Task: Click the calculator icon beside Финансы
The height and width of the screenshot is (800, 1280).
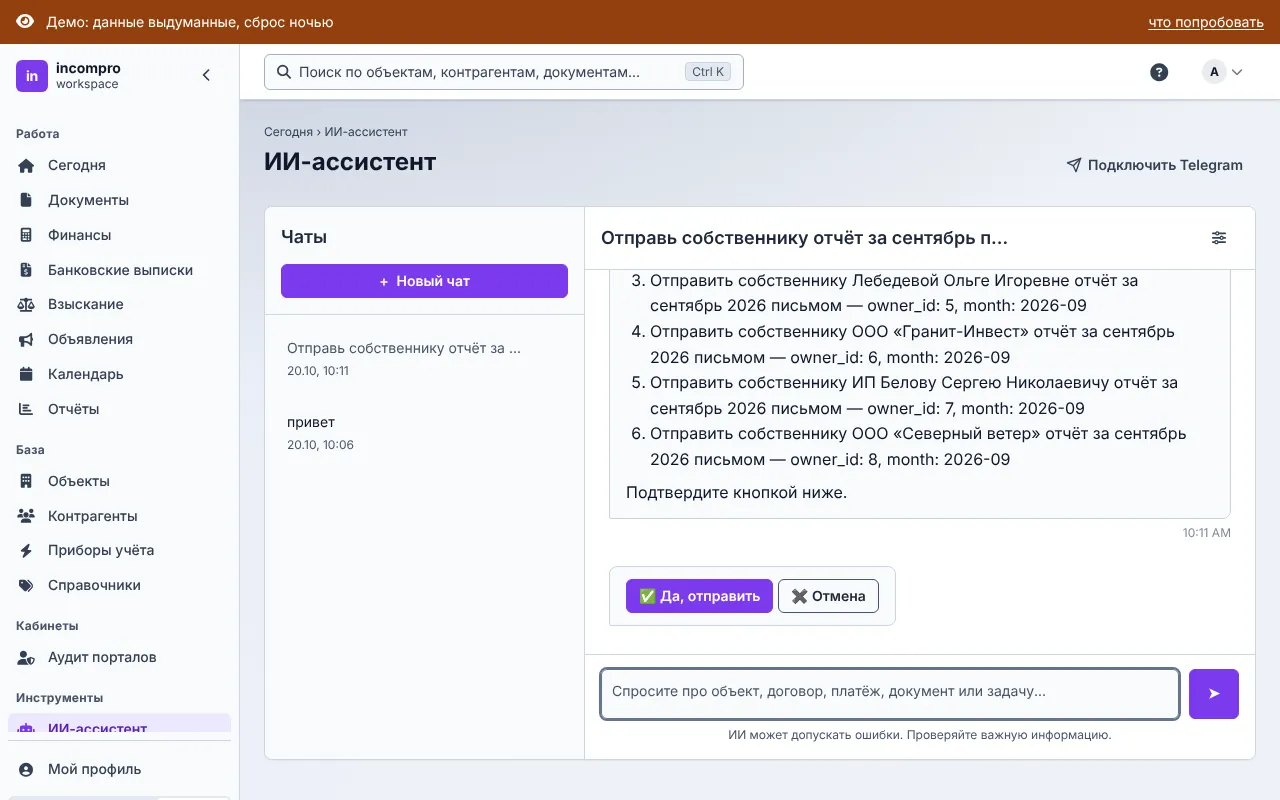Action: tap(27, 235)
